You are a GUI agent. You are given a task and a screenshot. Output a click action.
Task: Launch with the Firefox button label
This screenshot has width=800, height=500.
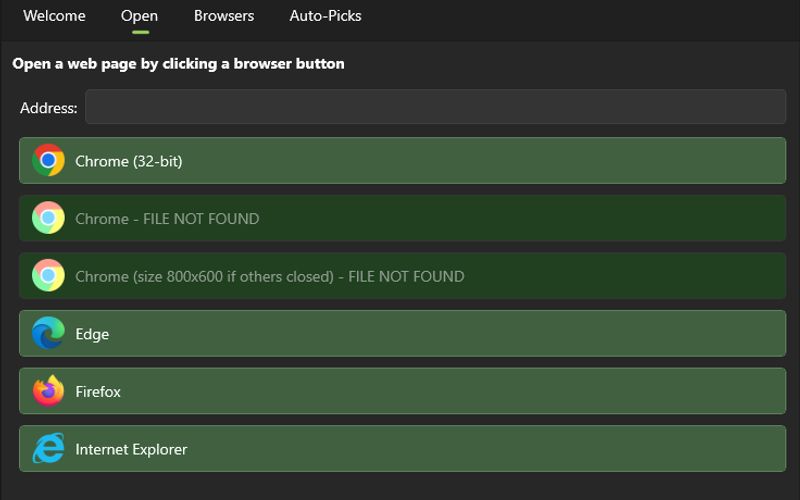click(98, 391)
